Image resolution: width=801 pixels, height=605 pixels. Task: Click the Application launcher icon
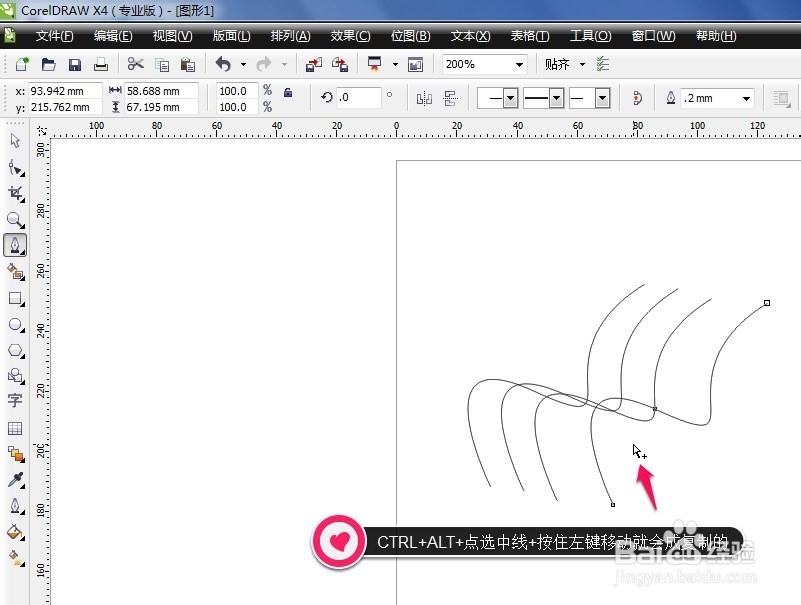pyautogui.click(x=374, y=64)
